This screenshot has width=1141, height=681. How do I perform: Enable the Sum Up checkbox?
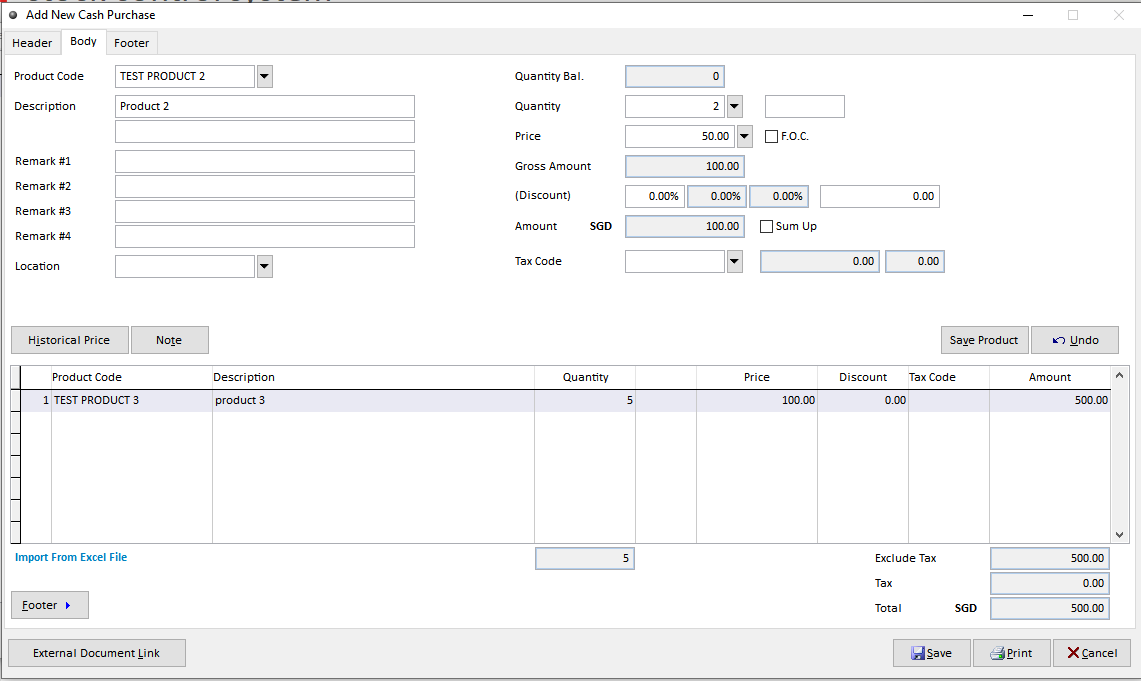(766, 226)
